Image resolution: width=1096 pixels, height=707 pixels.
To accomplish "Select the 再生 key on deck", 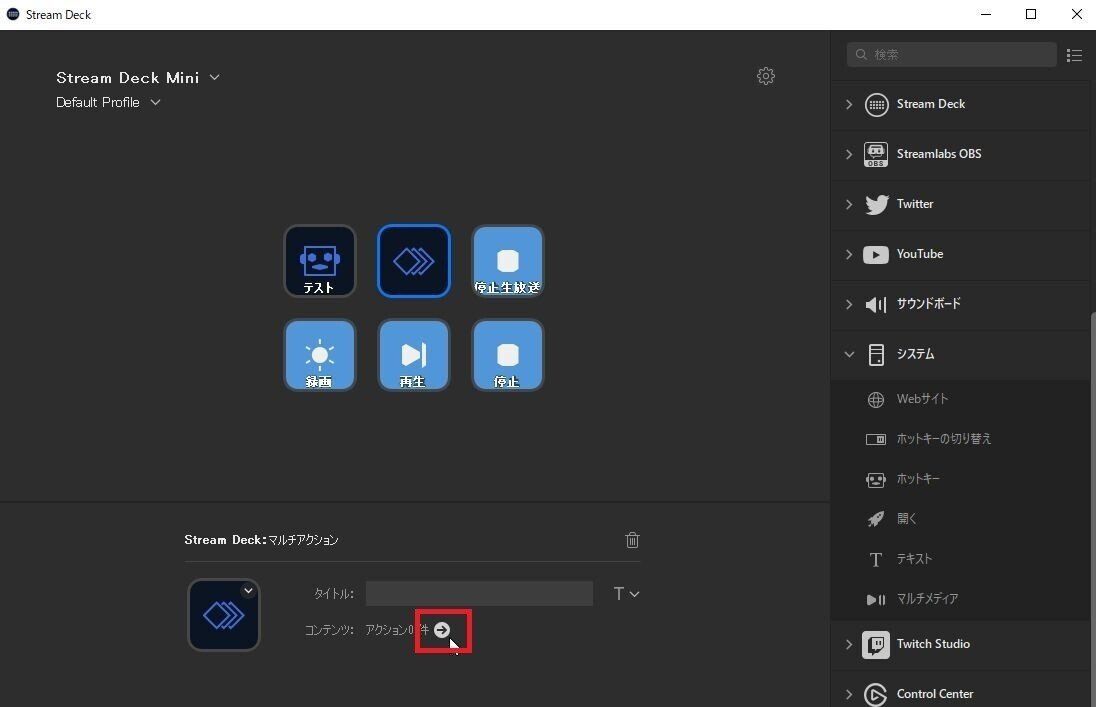I will pyautogui.click(x=414, y=355).
